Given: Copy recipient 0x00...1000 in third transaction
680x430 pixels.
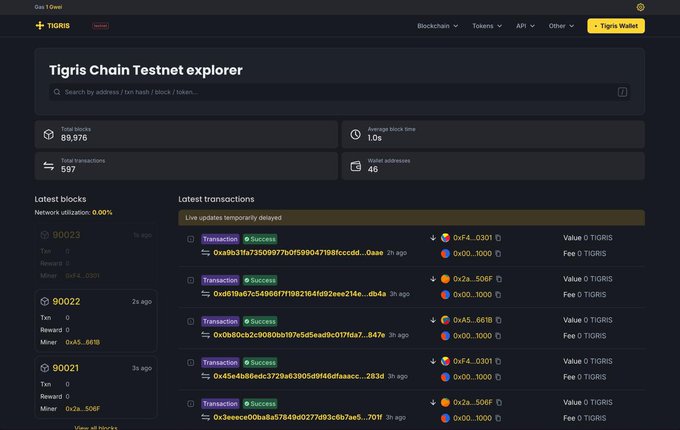Looking at the screenshot, I should 498,336.
